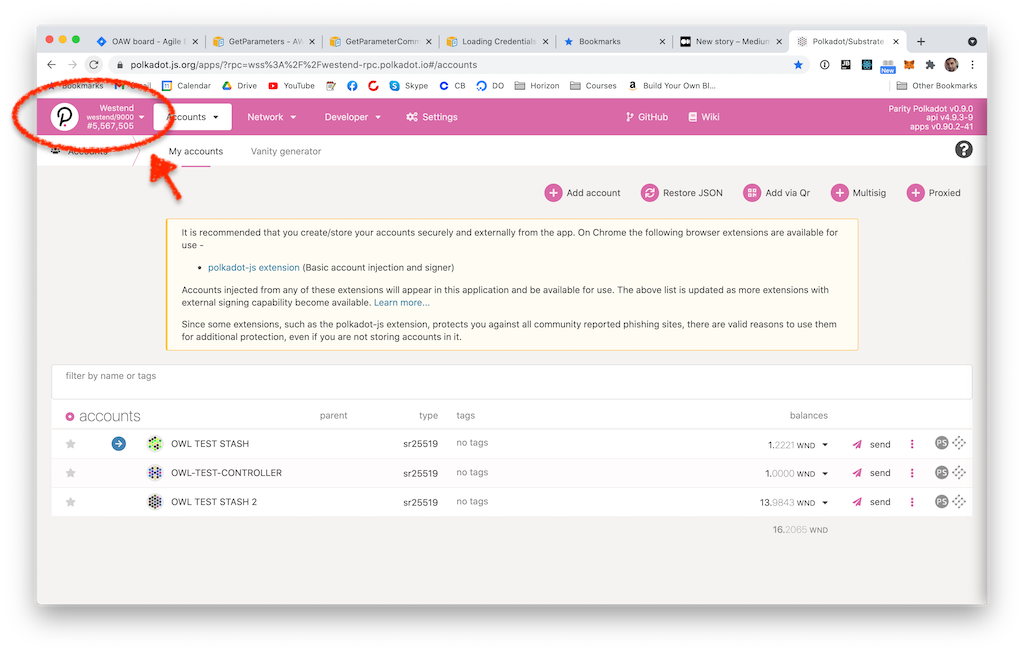Click the OWL TEST STASH 2 account name

point(214,502)
